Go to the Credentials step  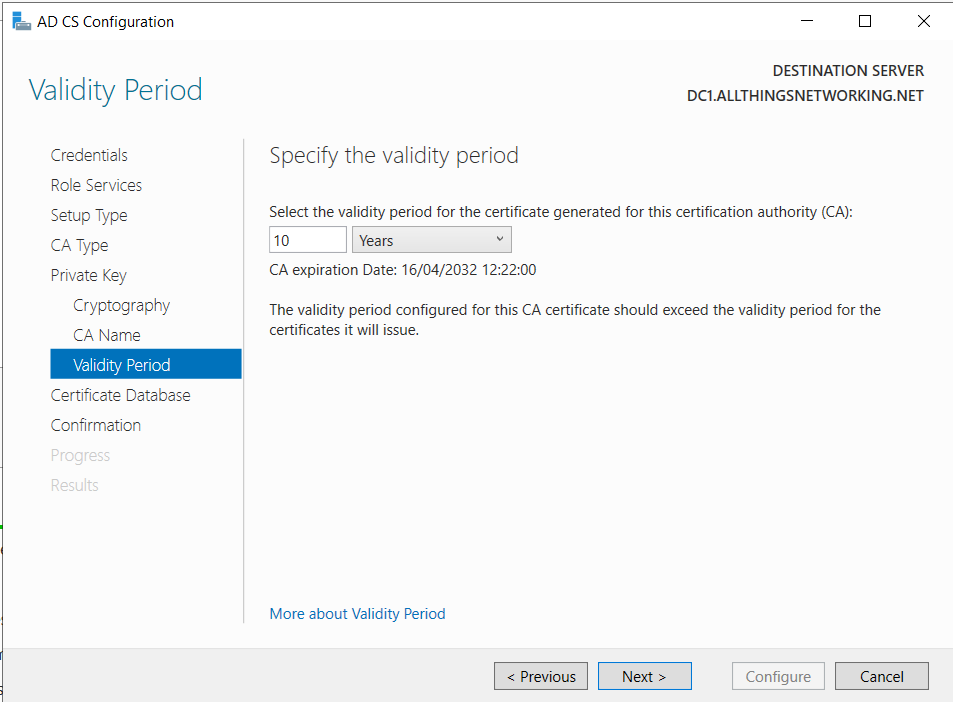(89, 156)
